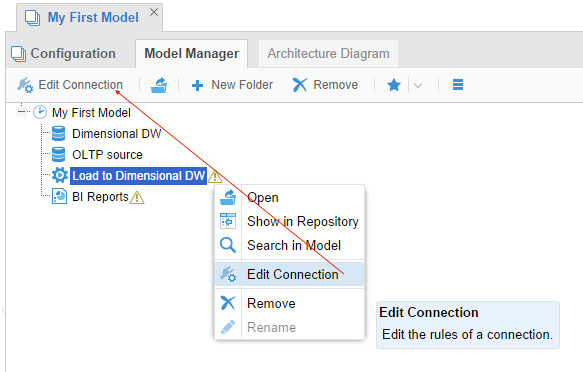Viewport: 583px width, 372px height.
Task: Click the Open toolbar icon with arrow
Action: click(x=159, y=85)
